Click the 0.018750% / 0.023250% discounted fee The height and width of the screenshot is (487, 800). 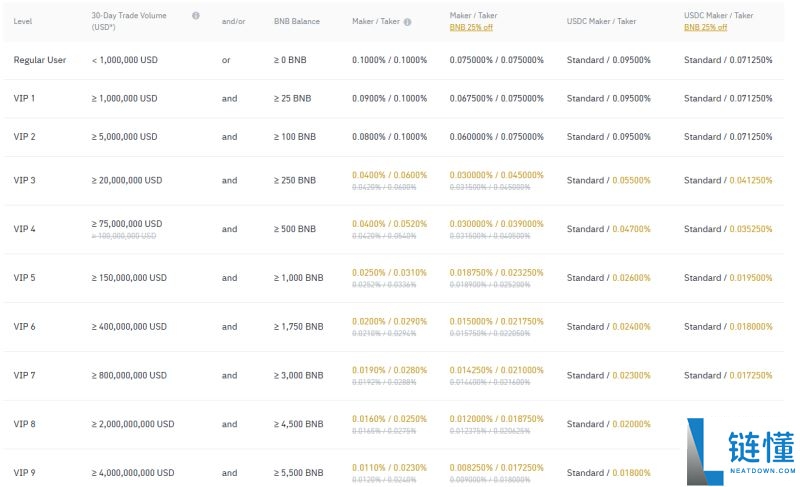(x=496, y=272)
